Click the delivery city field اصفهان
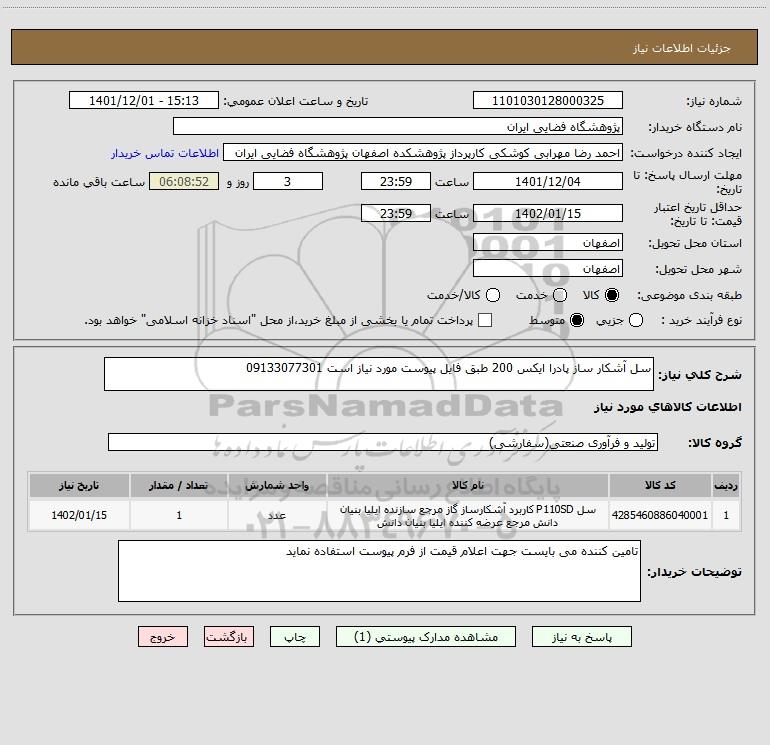Screen dimensions: 770x745 pos(548,269)
